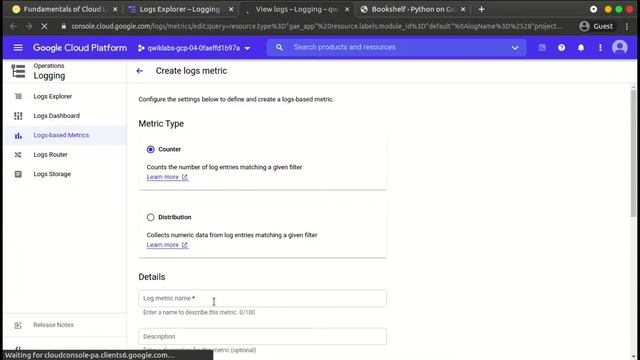Click the Logs Explorer list icon

click(x=18, y=96)
